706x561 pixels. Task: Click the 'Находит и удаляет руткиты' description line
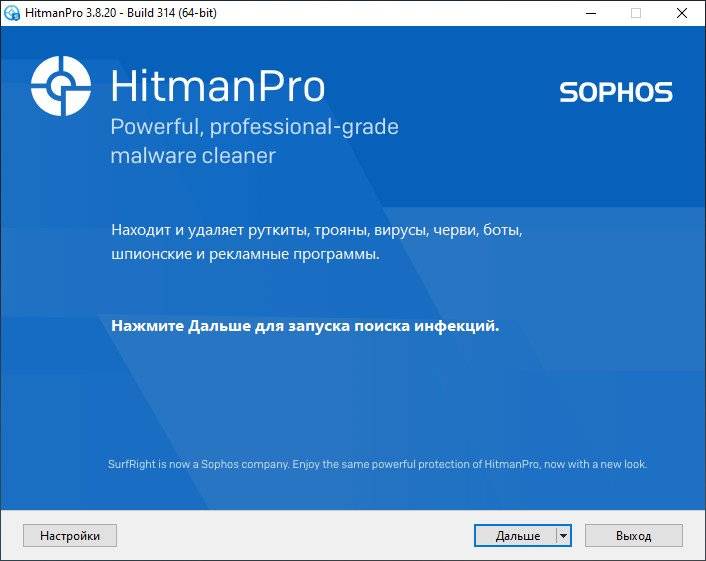[317, 230]
